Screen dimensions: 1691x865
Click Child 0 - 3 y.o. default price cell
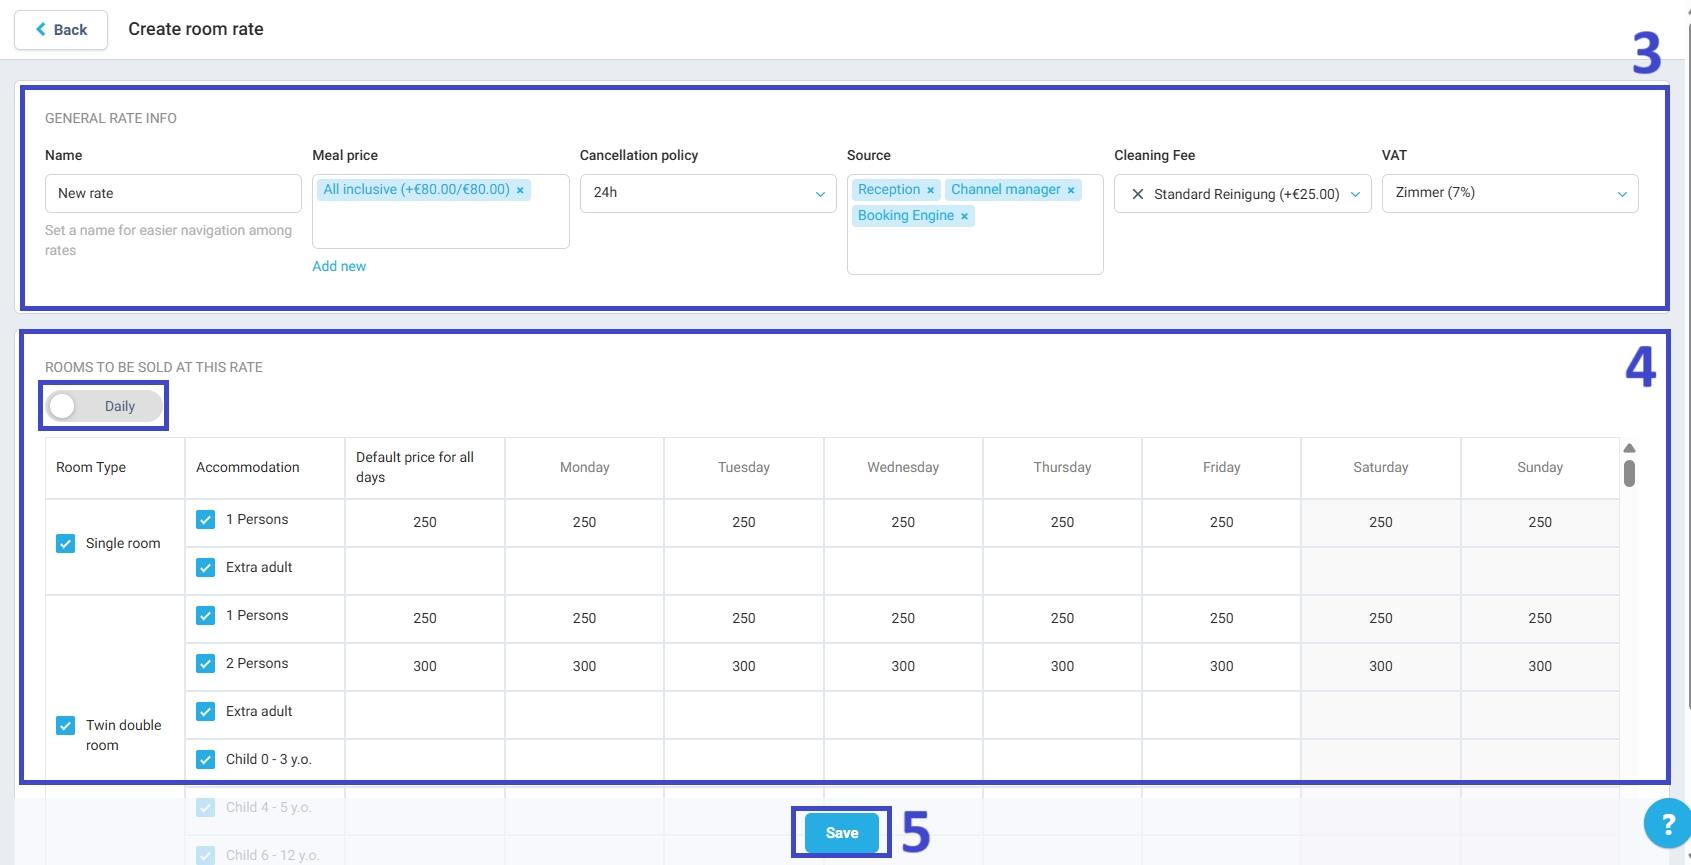[x=425, y=763]
